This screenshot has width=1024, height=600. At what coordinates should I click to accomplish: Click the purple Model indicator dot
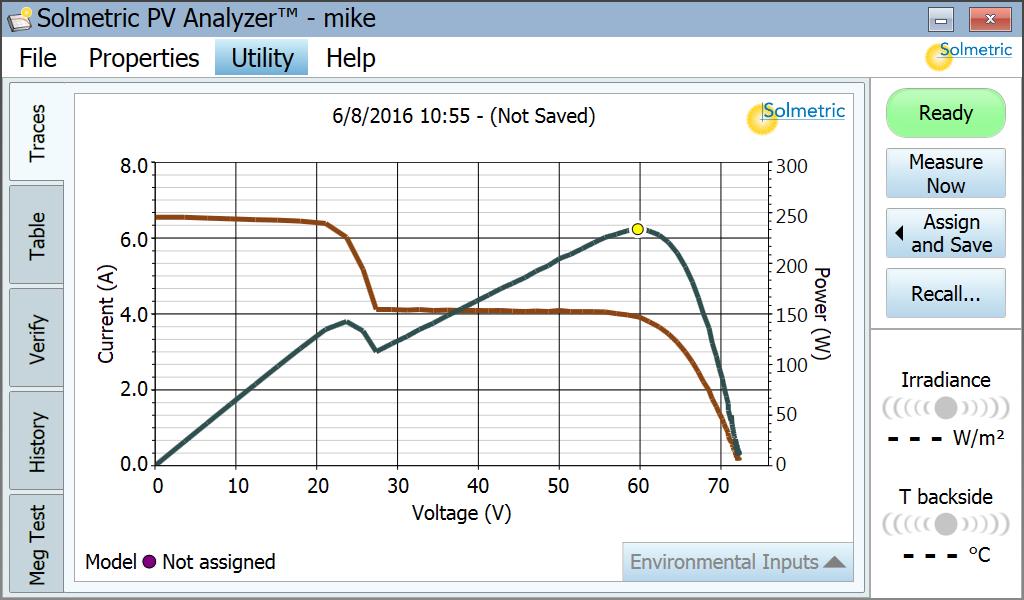pyautogui.click(x=150, y=561)
